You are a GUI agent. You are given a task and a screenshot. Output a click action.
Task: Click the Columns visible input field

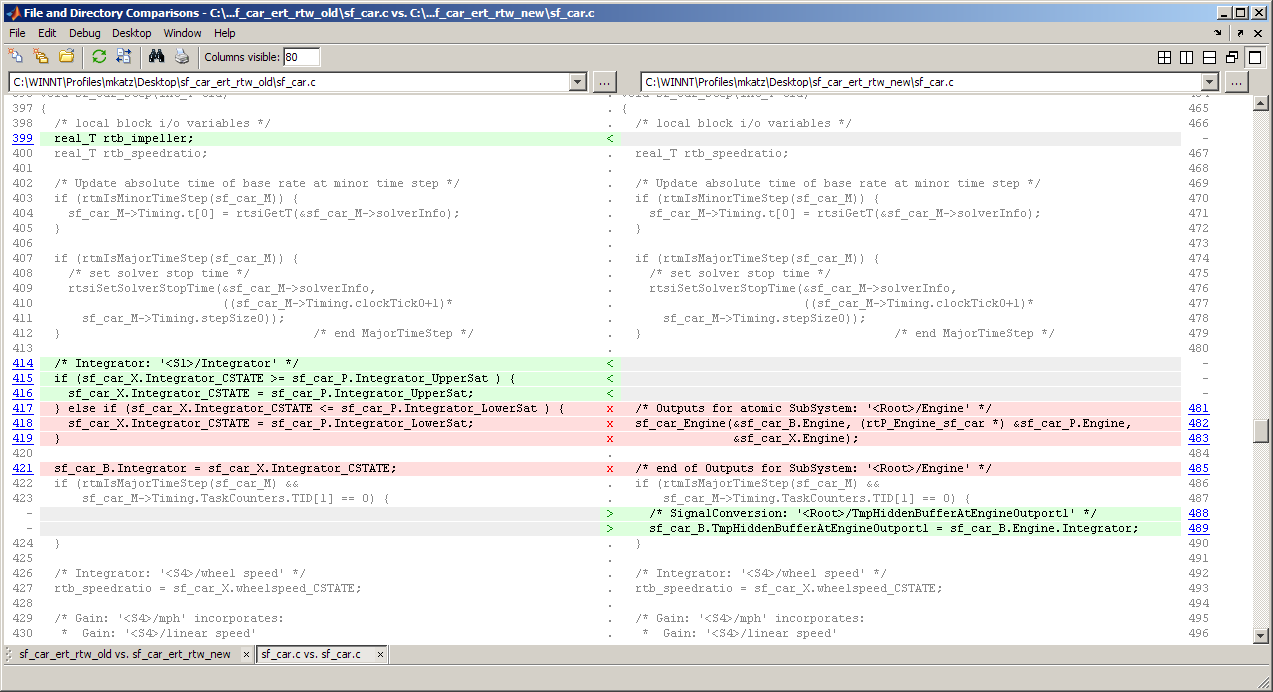coord(302,57)
